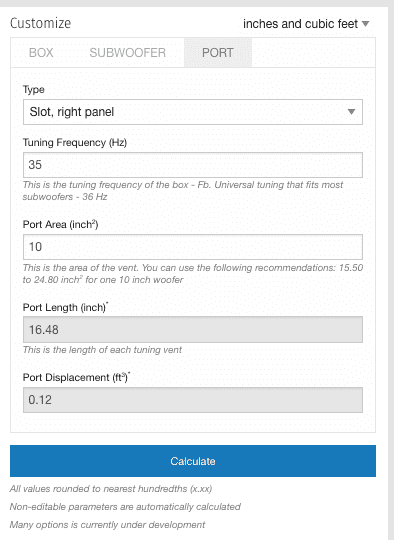Screen dimensions: 394x540
Task: Switch to the BOX tab
Action: click(41, 53)
